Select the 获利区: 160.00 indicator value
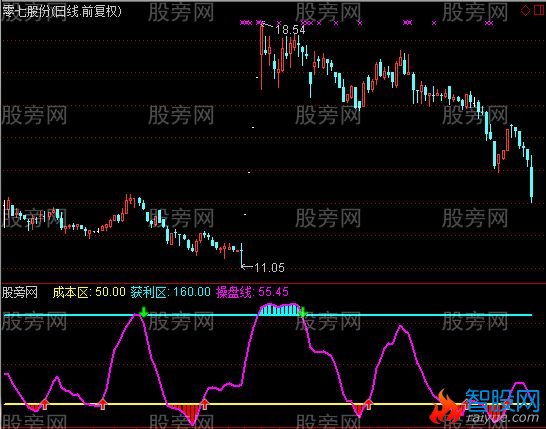Image resolution: width=546 pixels, height=429 pixels. (x=171, y=292)
